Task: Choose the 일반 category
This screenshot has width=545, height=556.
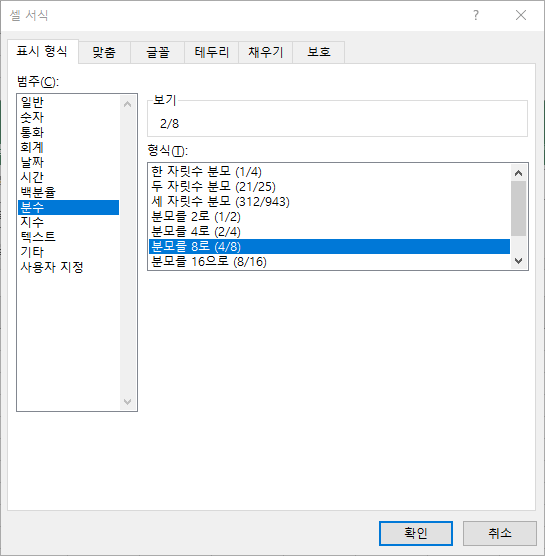Action: tap(68, 102)
